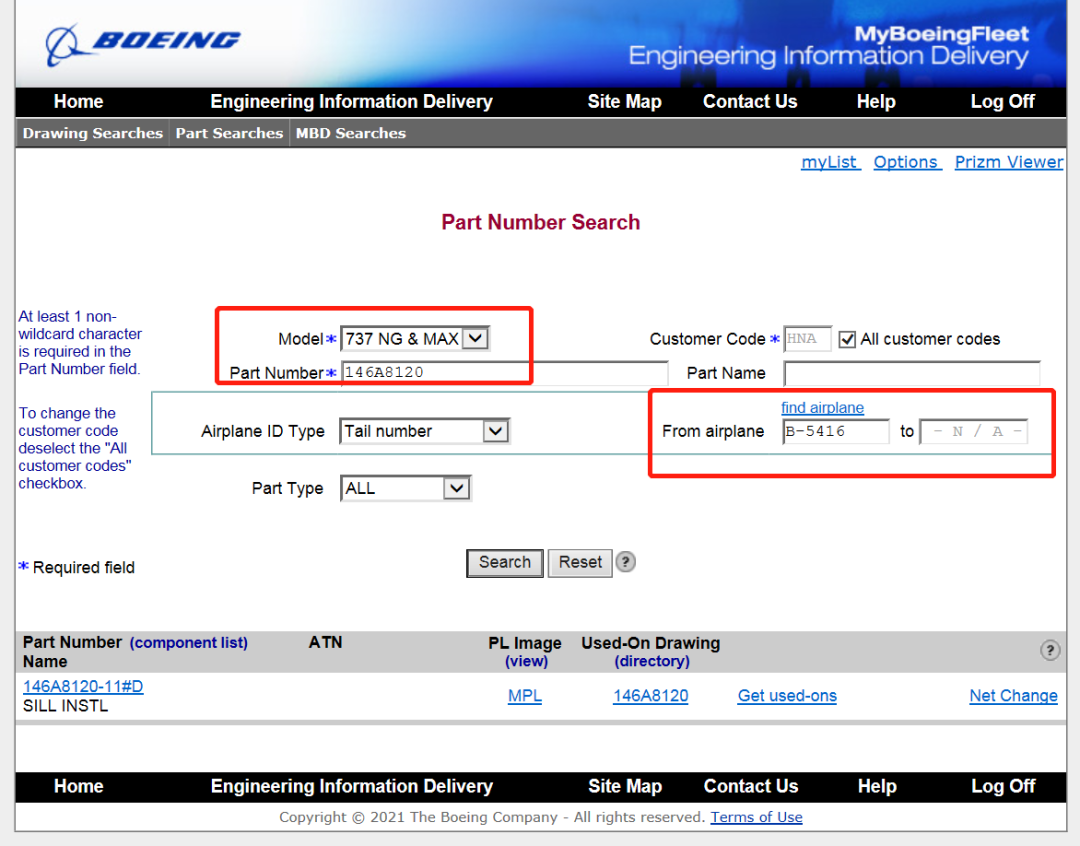Switch to Part Searches tab
The image size is (1080, 846).
(229, 133)
